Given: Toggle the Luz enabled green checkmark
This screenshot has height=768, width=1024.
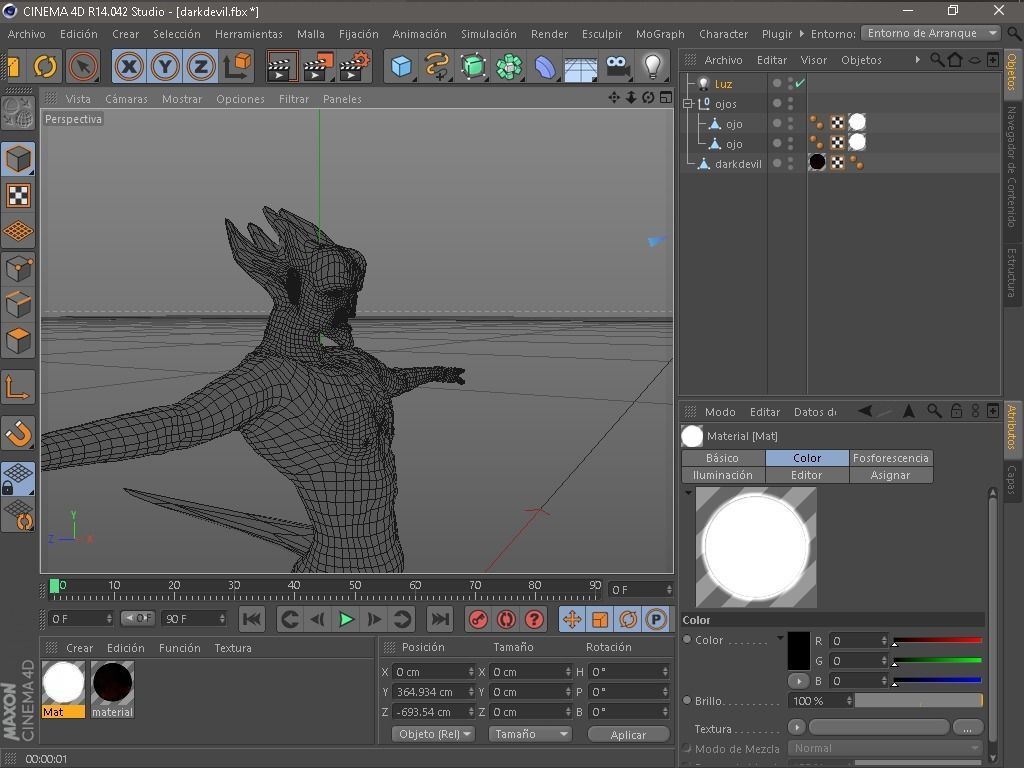Looking at the screenshot, I should point(800,83).
